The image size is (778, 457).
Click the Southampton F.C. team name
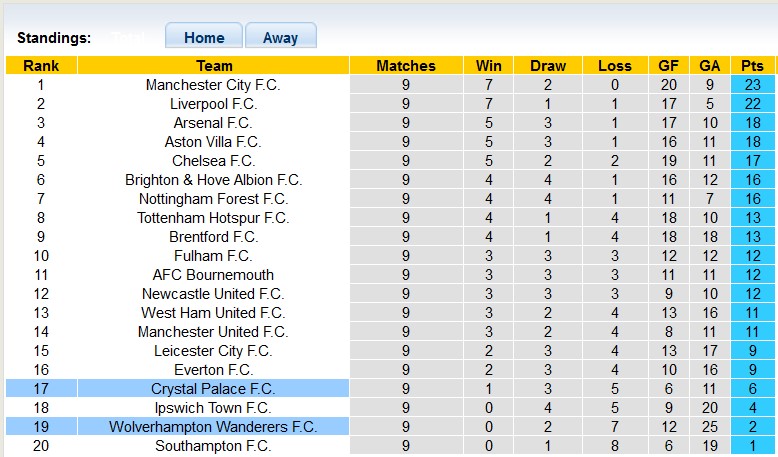tap(213, 446)
